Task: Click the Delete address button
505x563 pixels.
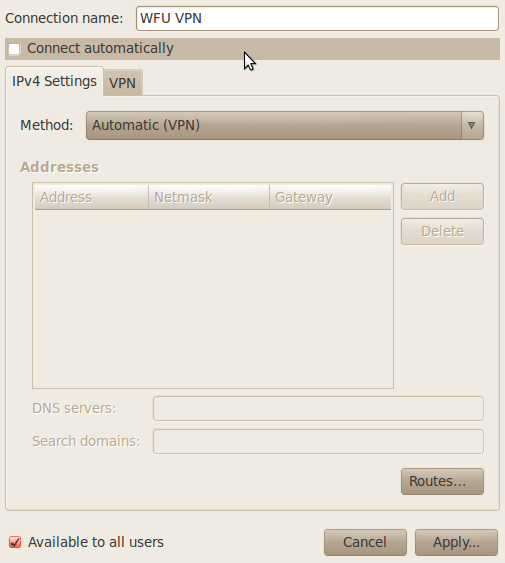Action: pyautogui.click(x=442, y=231)
